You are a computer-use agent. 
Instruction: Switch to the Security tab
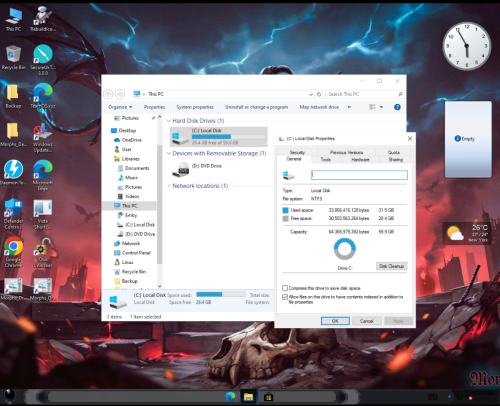click(x=297, y=152)
